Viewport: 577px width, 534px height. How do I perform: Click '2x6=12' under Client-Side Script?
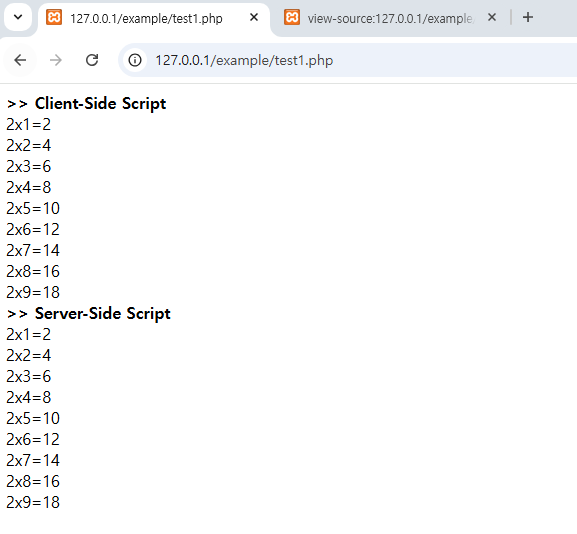(33, 229)
